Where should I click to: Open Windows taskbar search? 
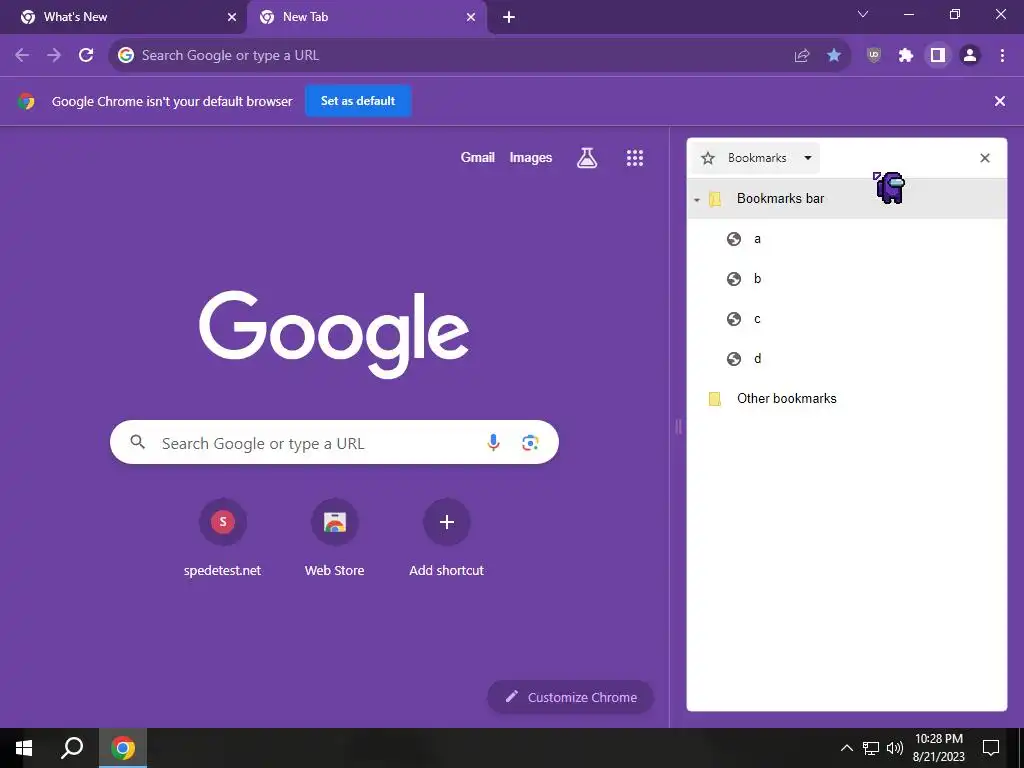point(72,748)
